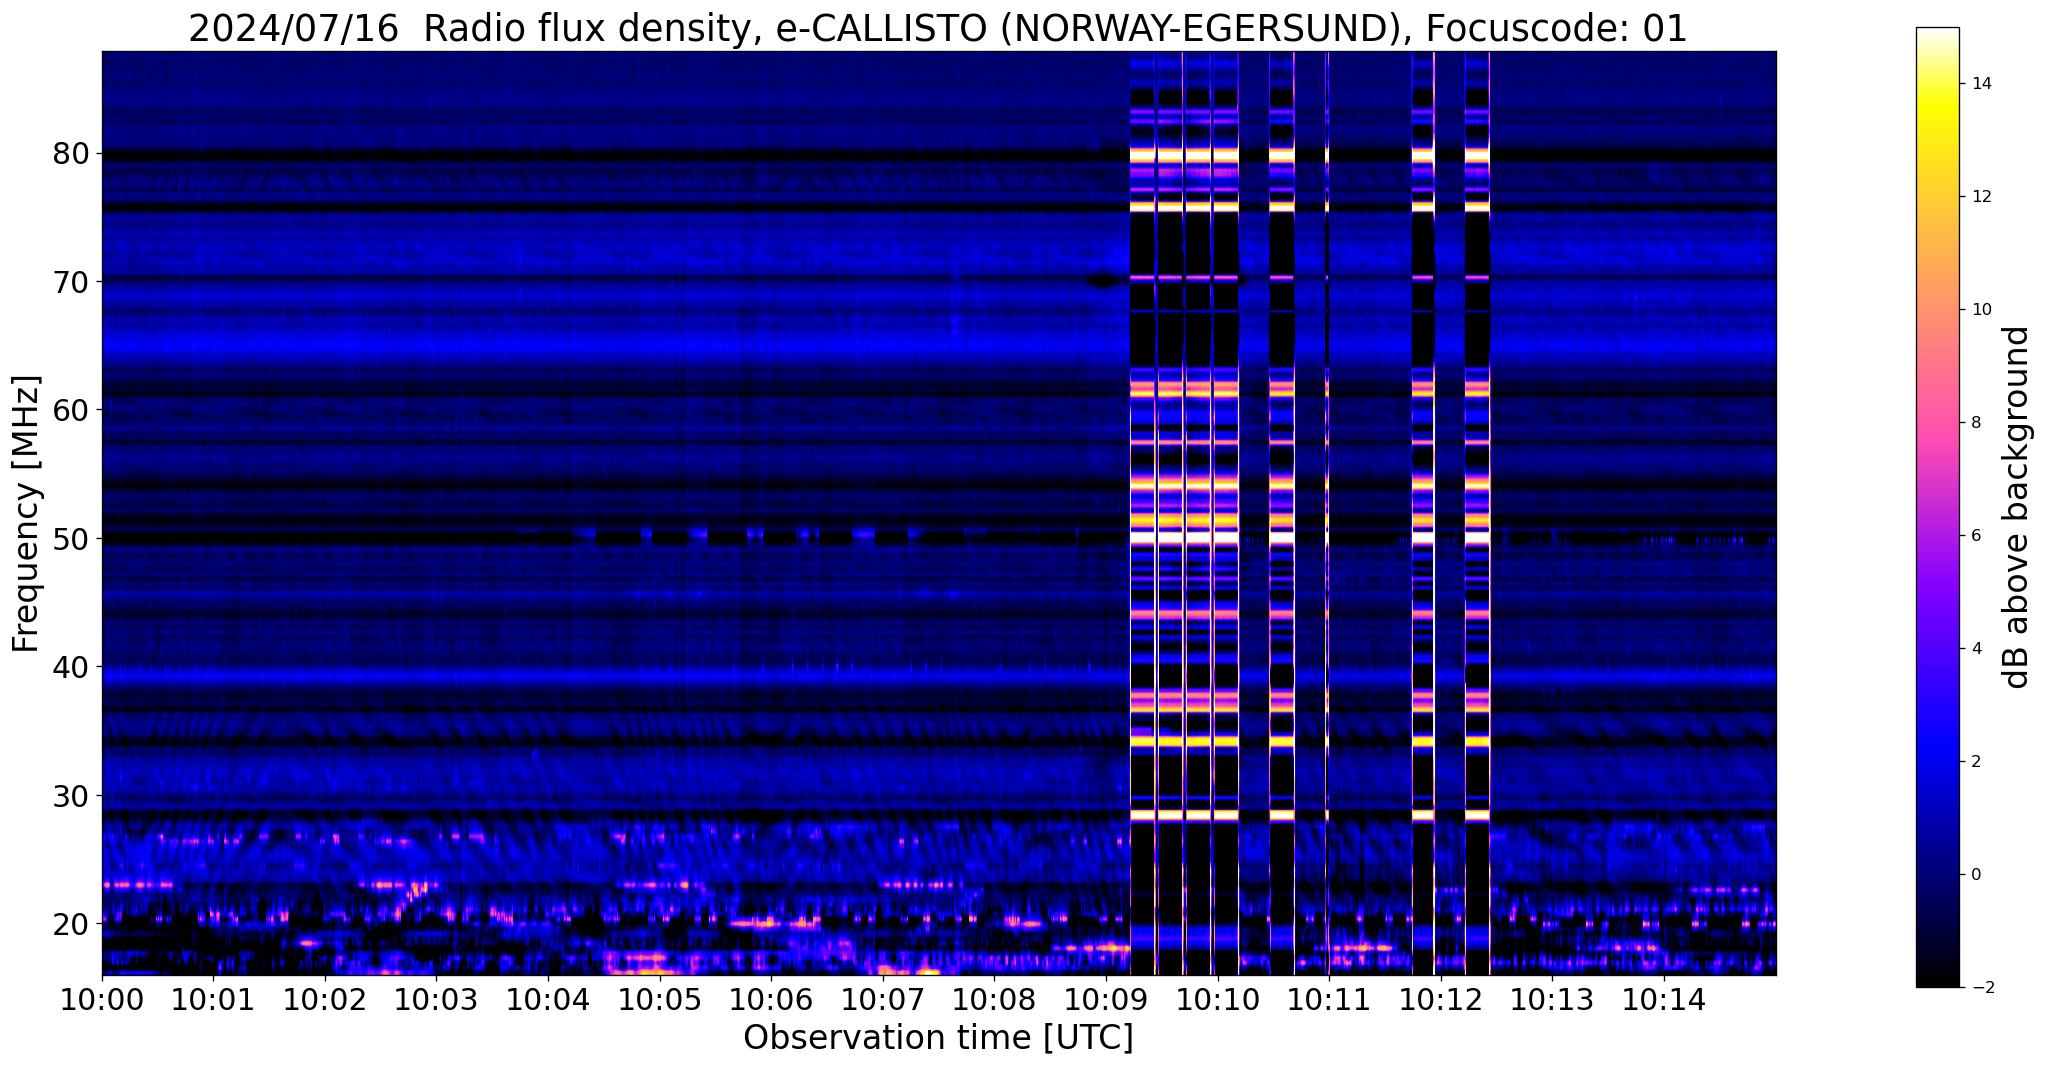Click the colorbar tick label 8
This screenshot has height=1067, width=2047.
[1974, 423]
